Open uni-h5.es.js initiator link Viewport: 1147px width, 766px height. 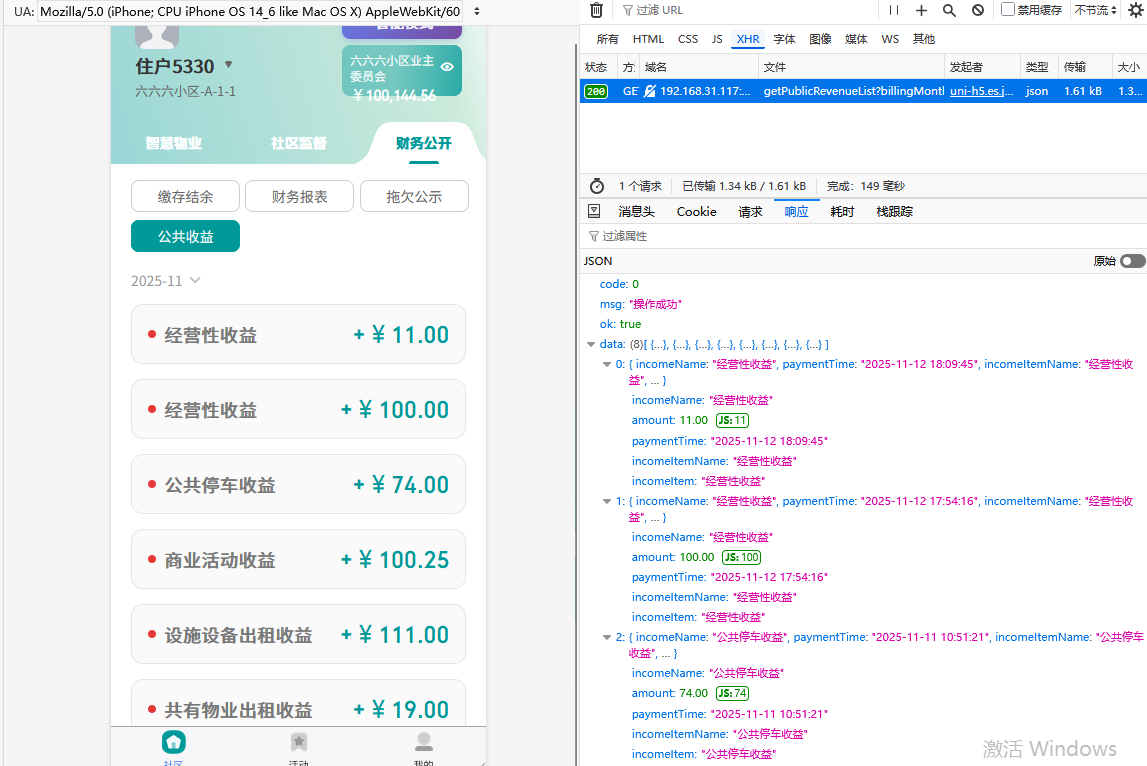click(x=981, y=91)
